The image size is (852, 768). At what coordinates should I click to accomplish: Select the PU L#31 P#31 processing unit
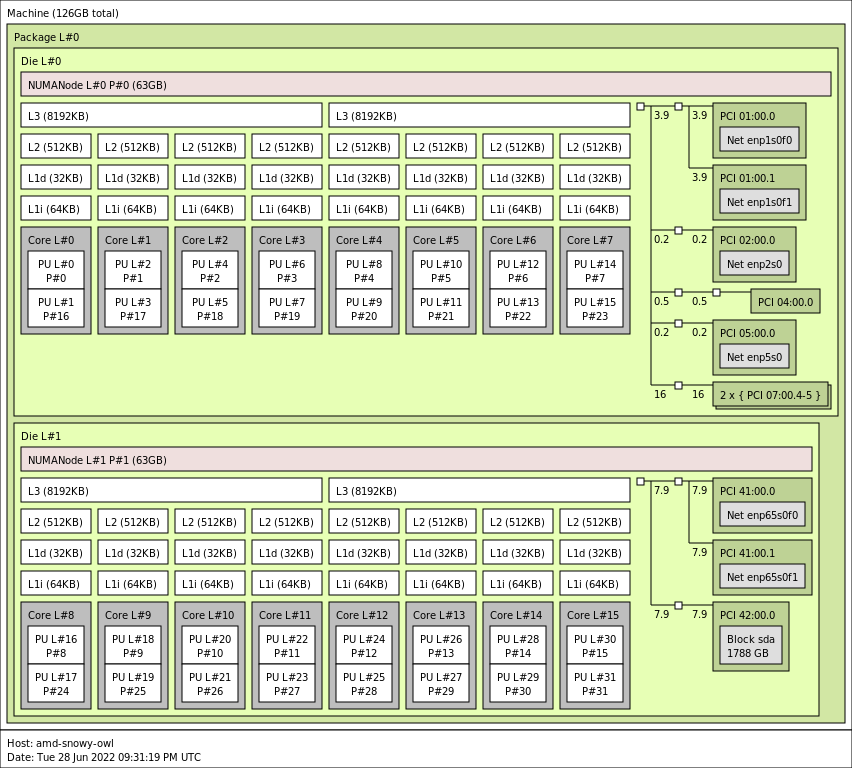click(x=595, y=684)
